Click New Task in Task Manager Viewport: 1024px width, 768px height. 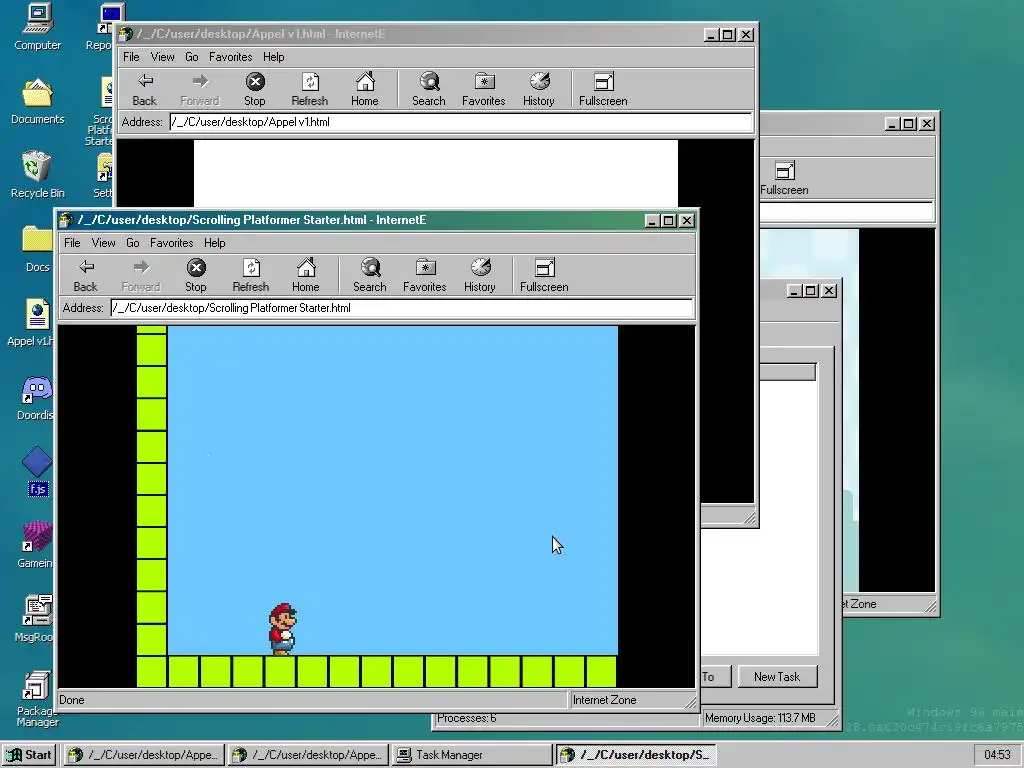point(777,677)
